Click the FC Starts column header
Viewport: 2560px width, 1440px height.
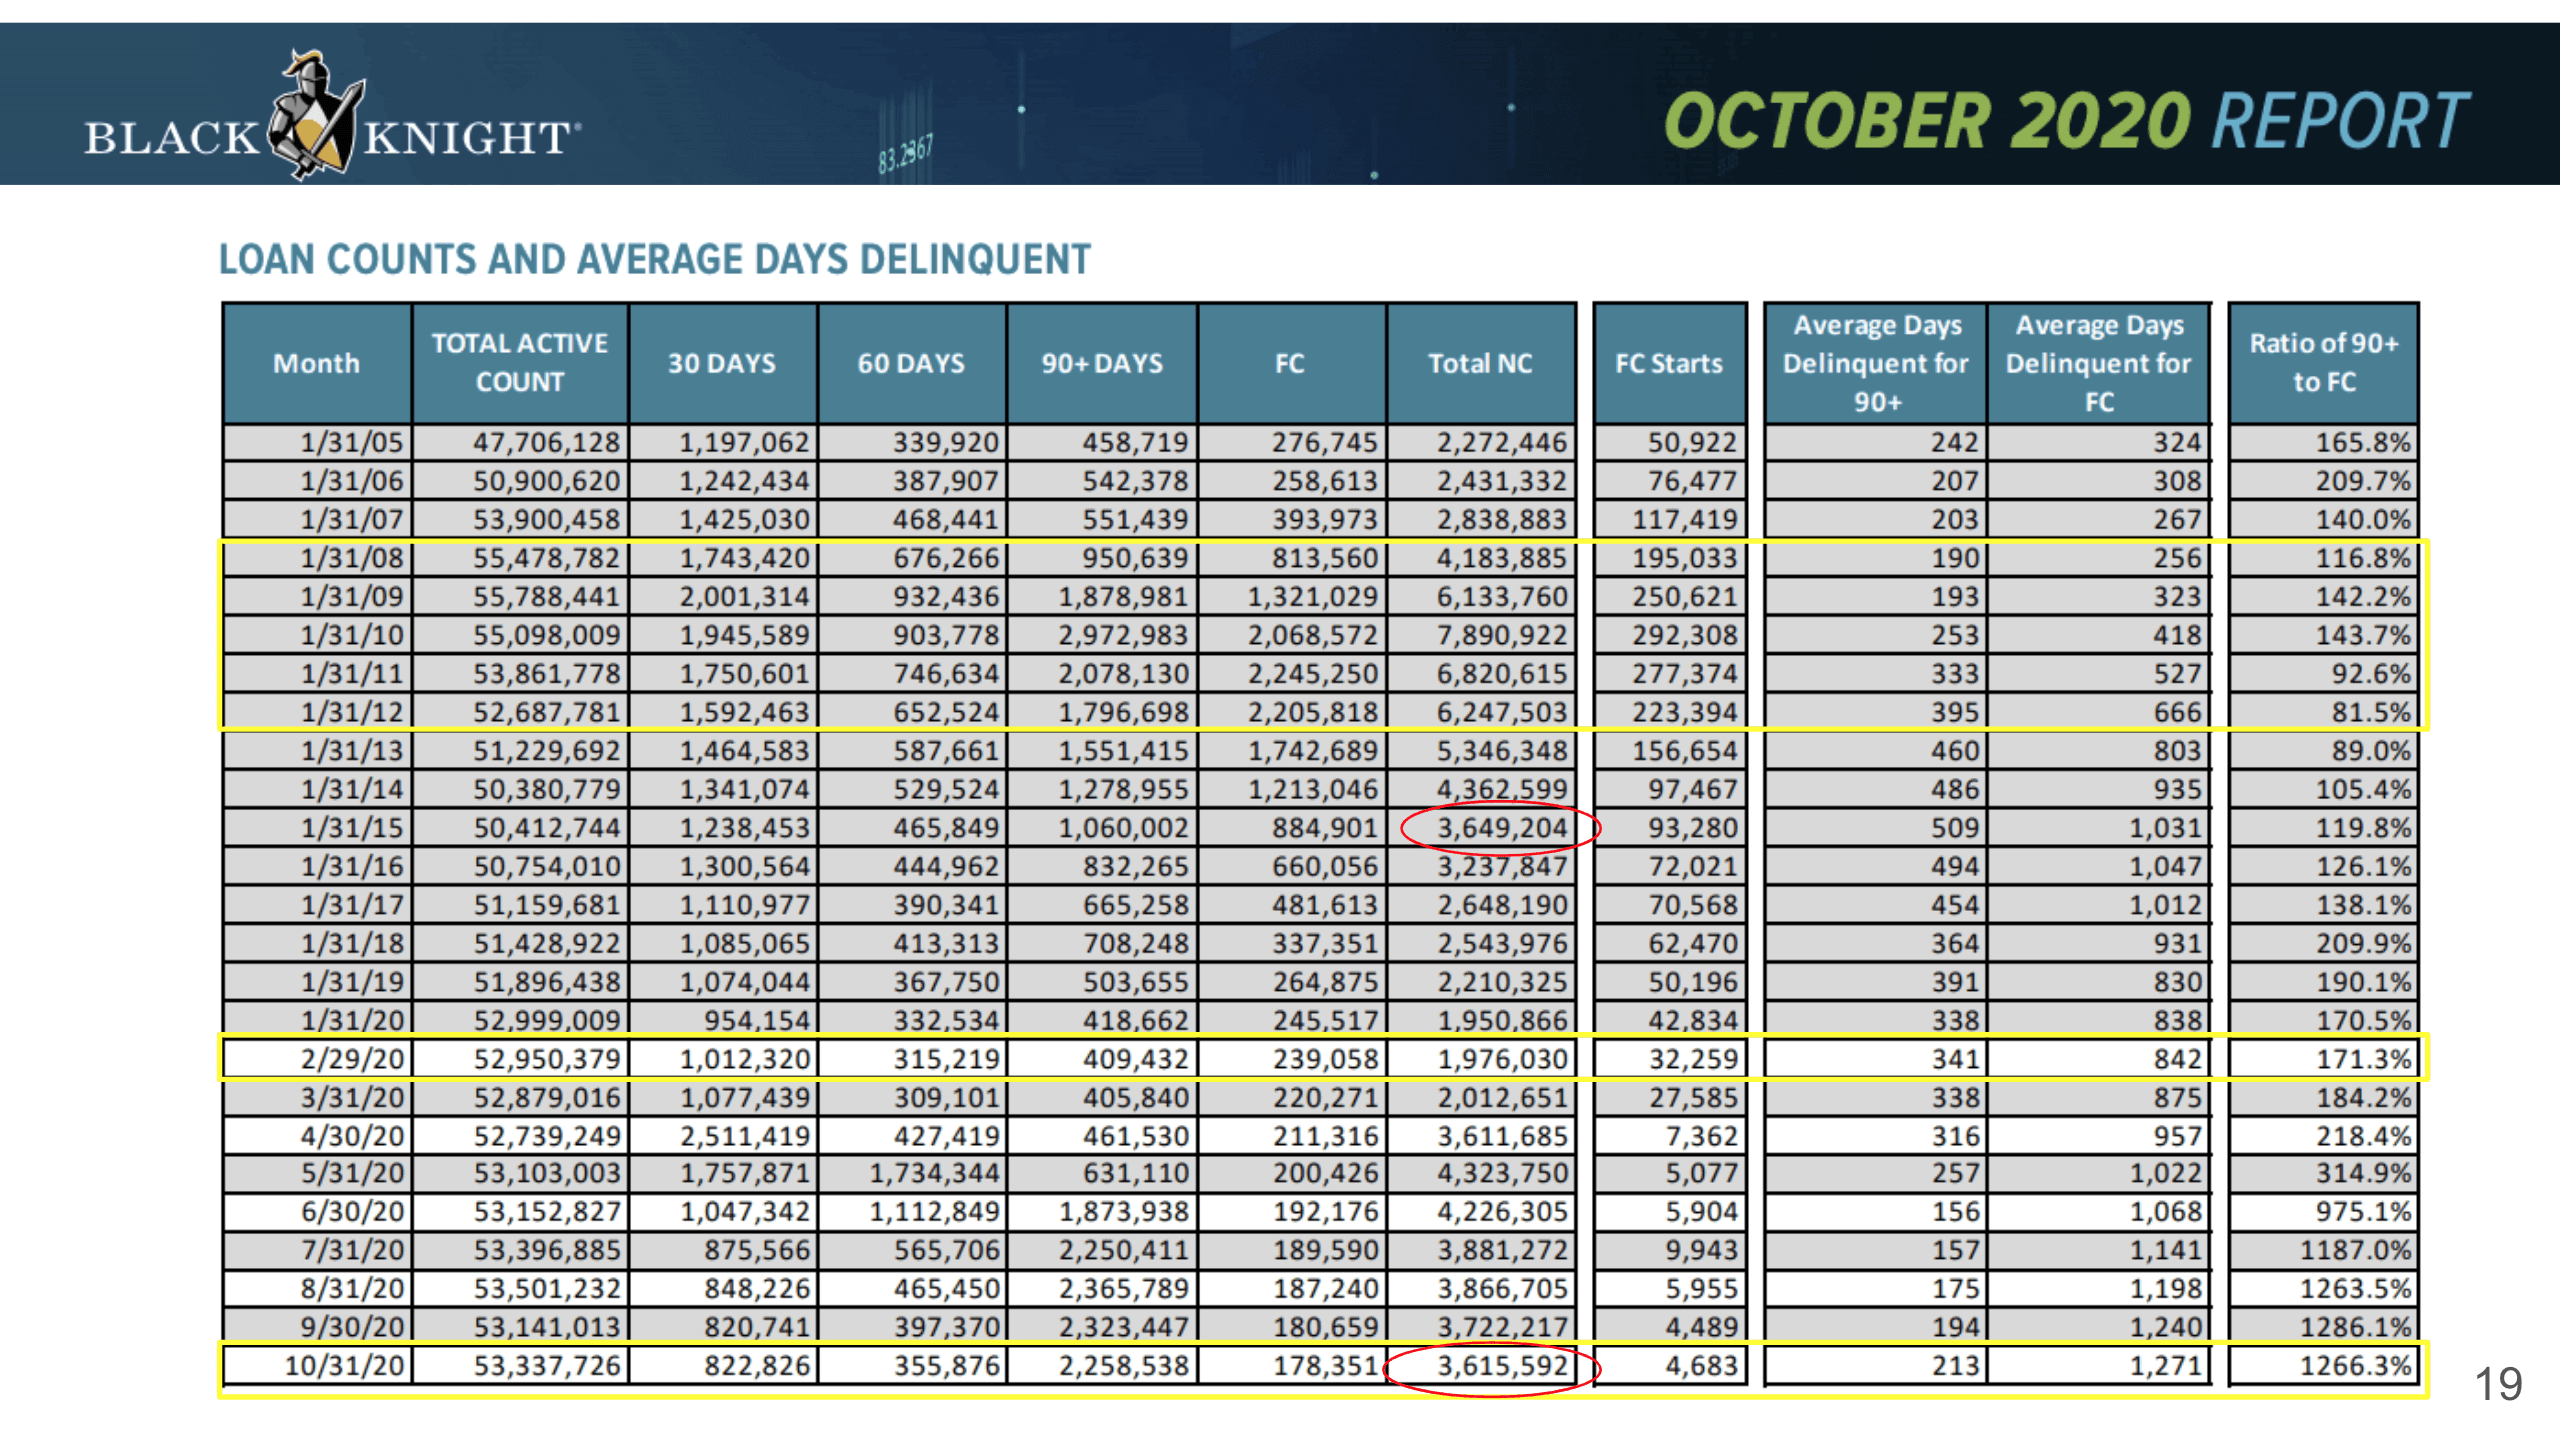click(x=1670, y=363)
